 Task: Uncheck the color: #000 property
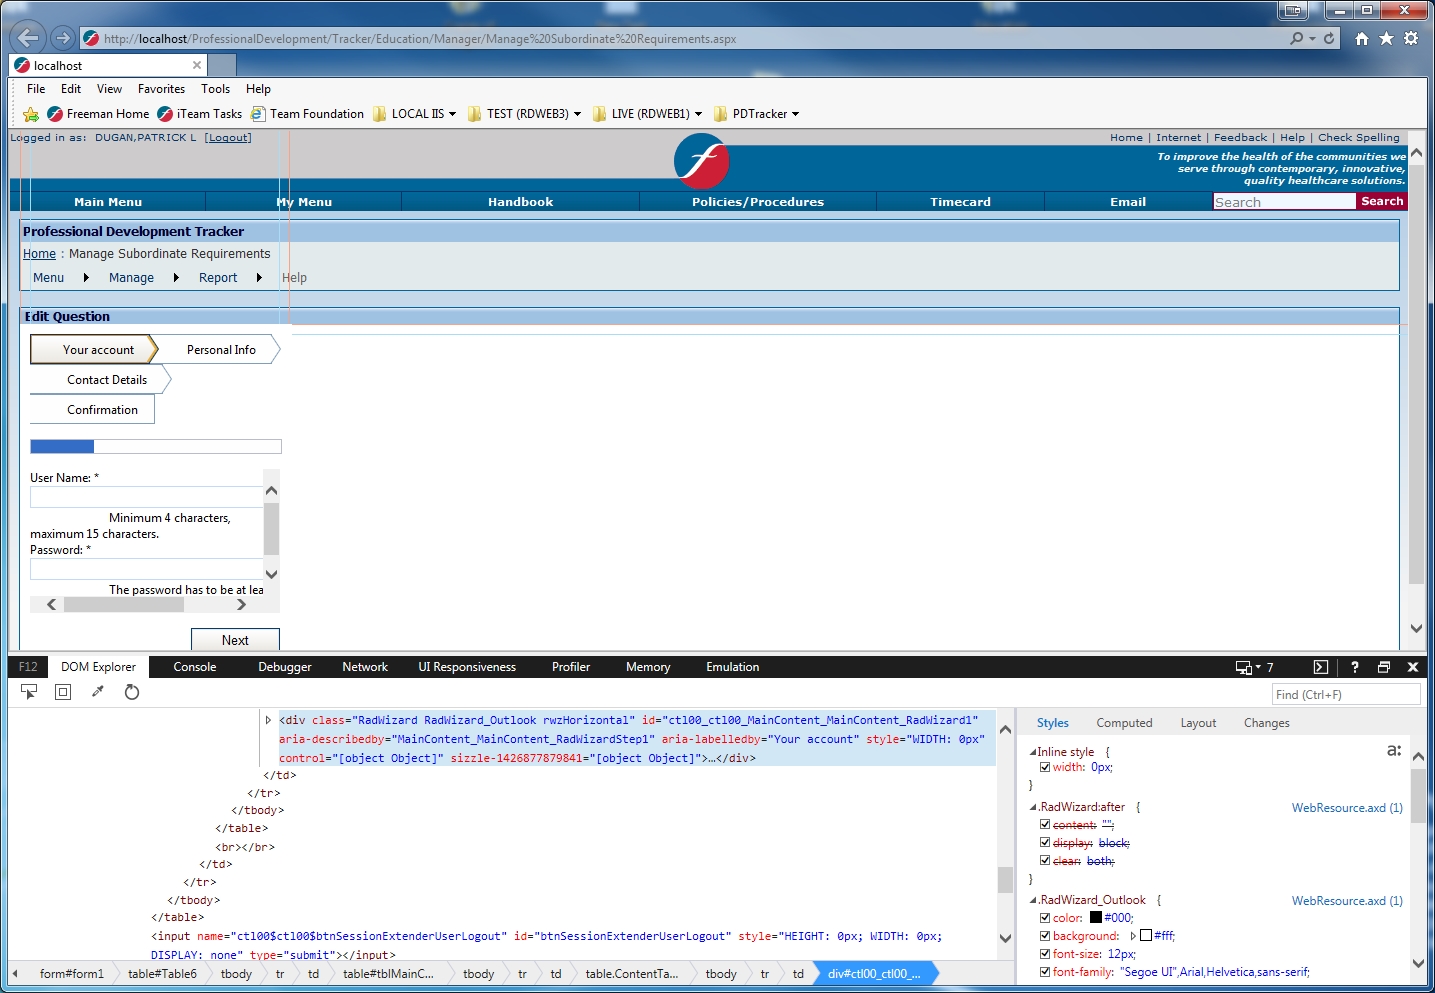1045,918
